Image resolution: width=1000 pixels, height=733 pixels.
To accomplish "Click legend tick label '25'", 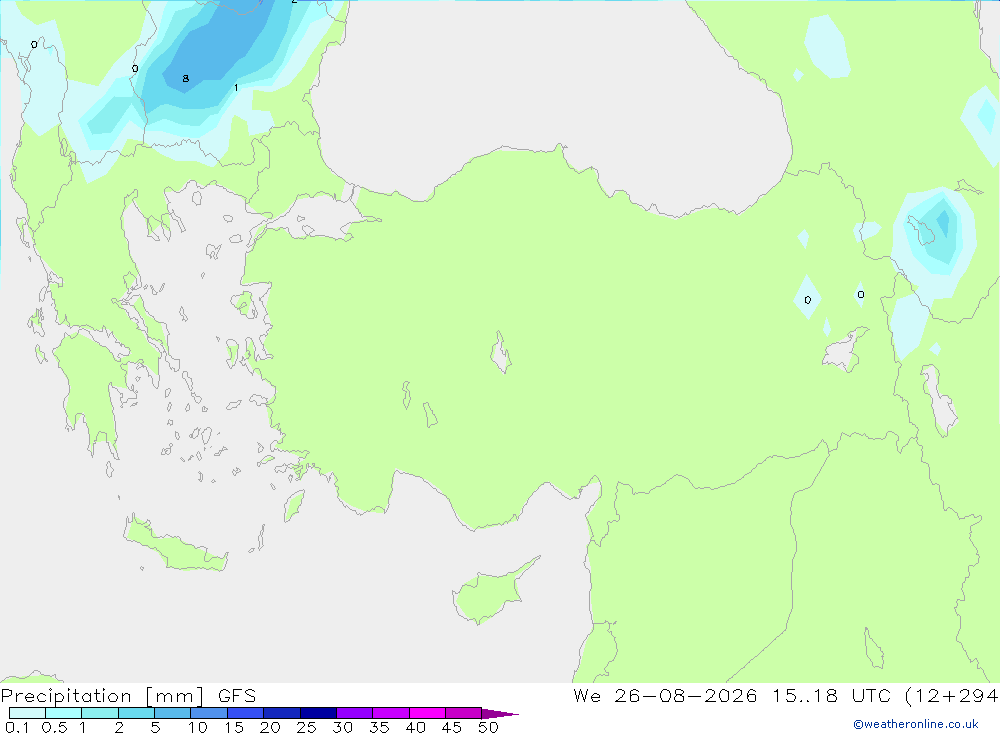I will 306,727.
